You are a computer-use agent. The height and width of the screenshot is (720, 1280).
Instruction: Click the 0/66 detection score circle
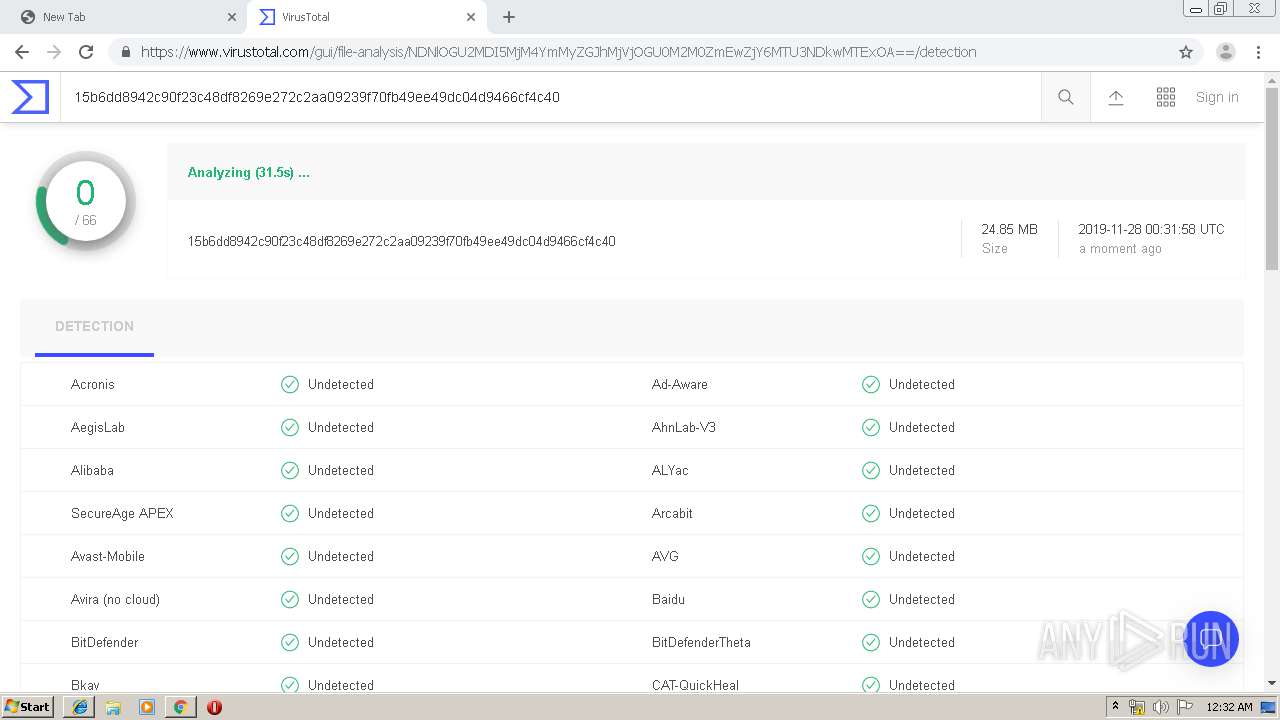coord(85,201)
